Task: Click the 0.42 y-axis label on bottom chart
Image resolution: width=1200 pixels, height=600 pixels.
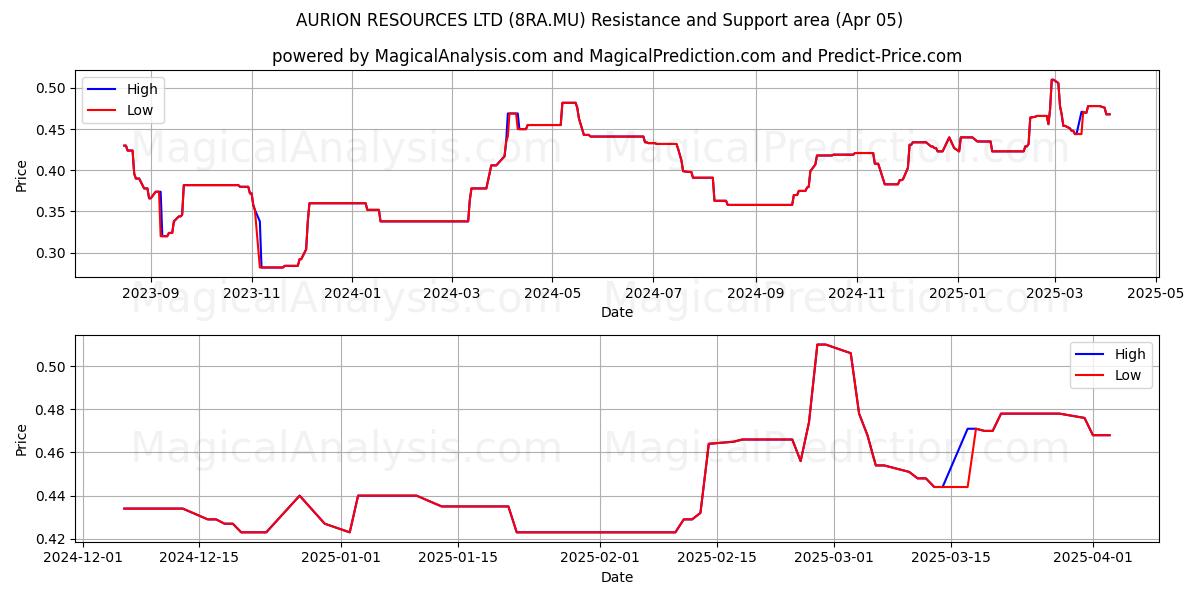Action: (52, 539)
